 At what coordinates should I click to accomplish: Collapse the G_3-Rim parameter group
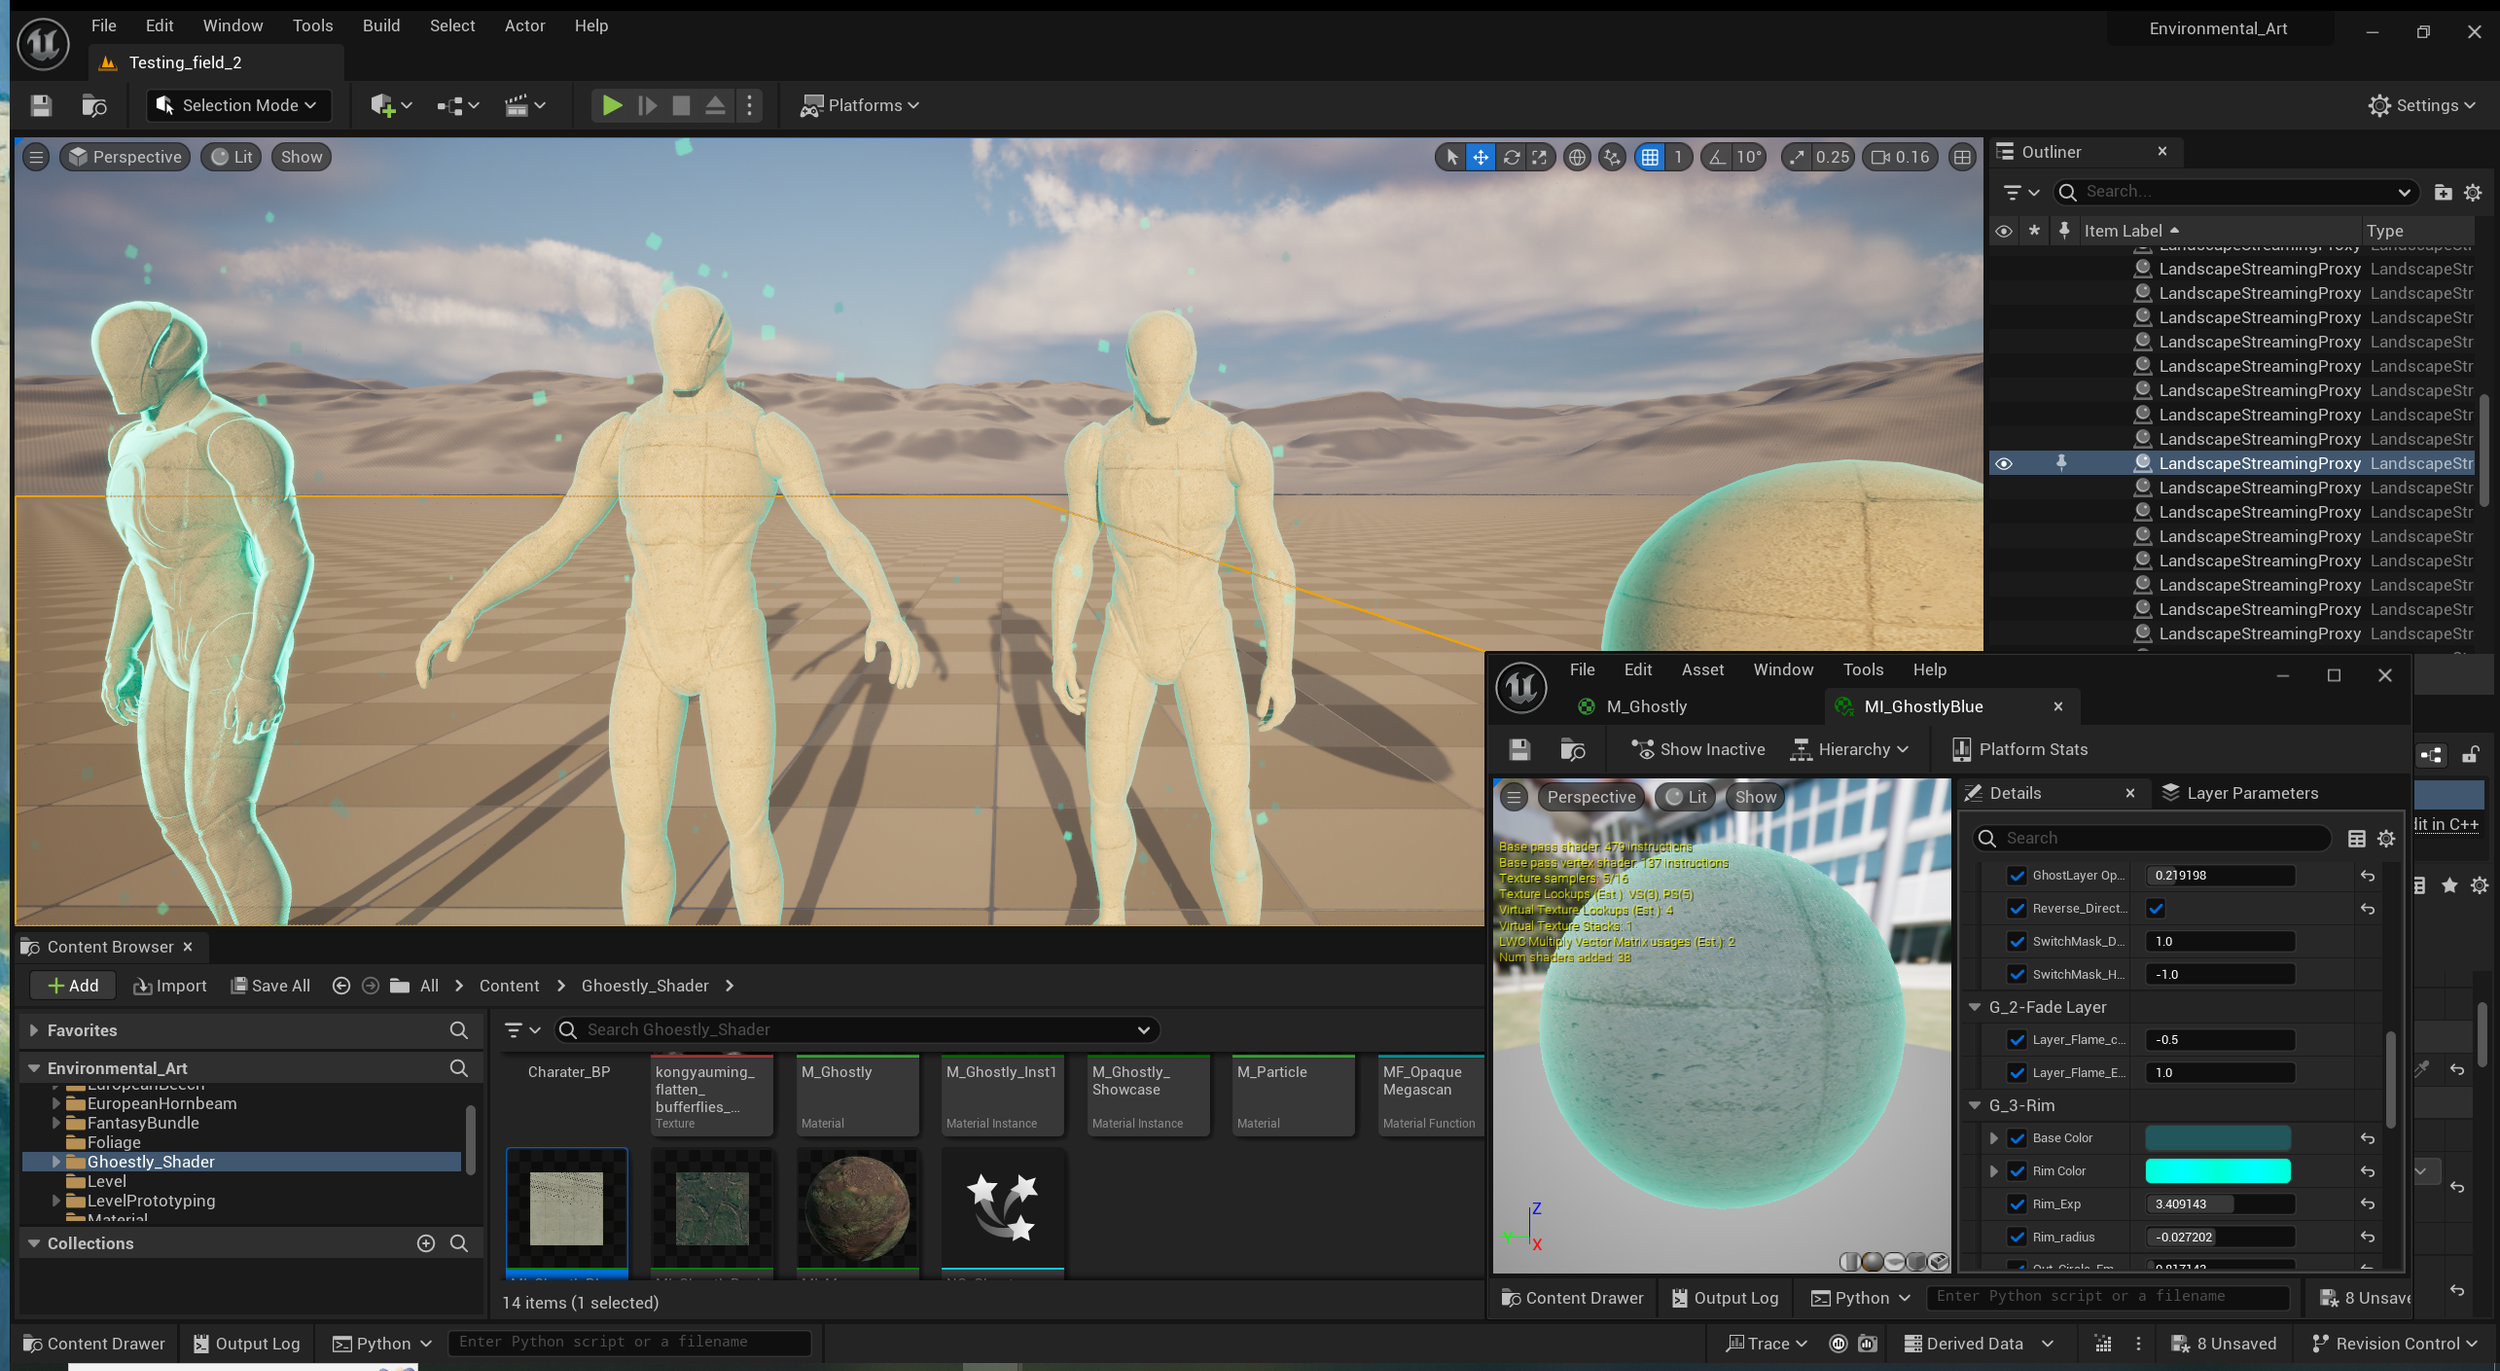tap(1975, 1105)
